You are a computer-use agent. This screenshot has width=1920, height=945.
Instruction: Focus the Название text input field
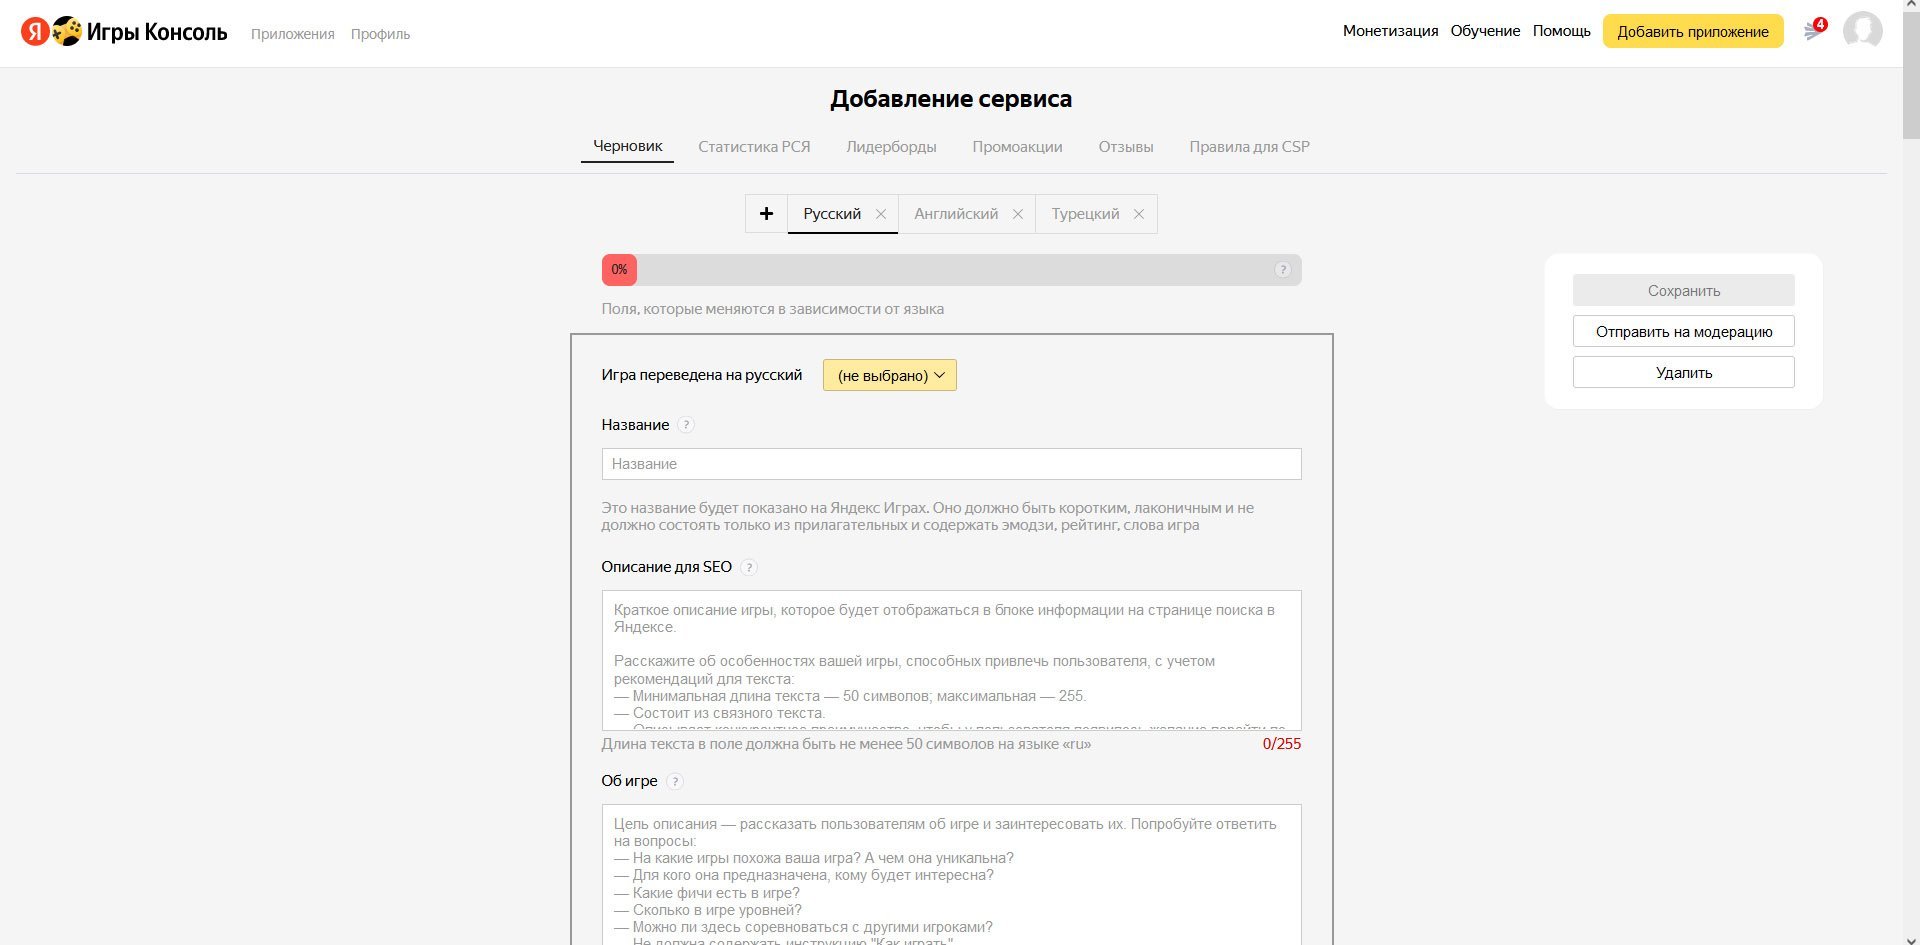click(950, 464)
